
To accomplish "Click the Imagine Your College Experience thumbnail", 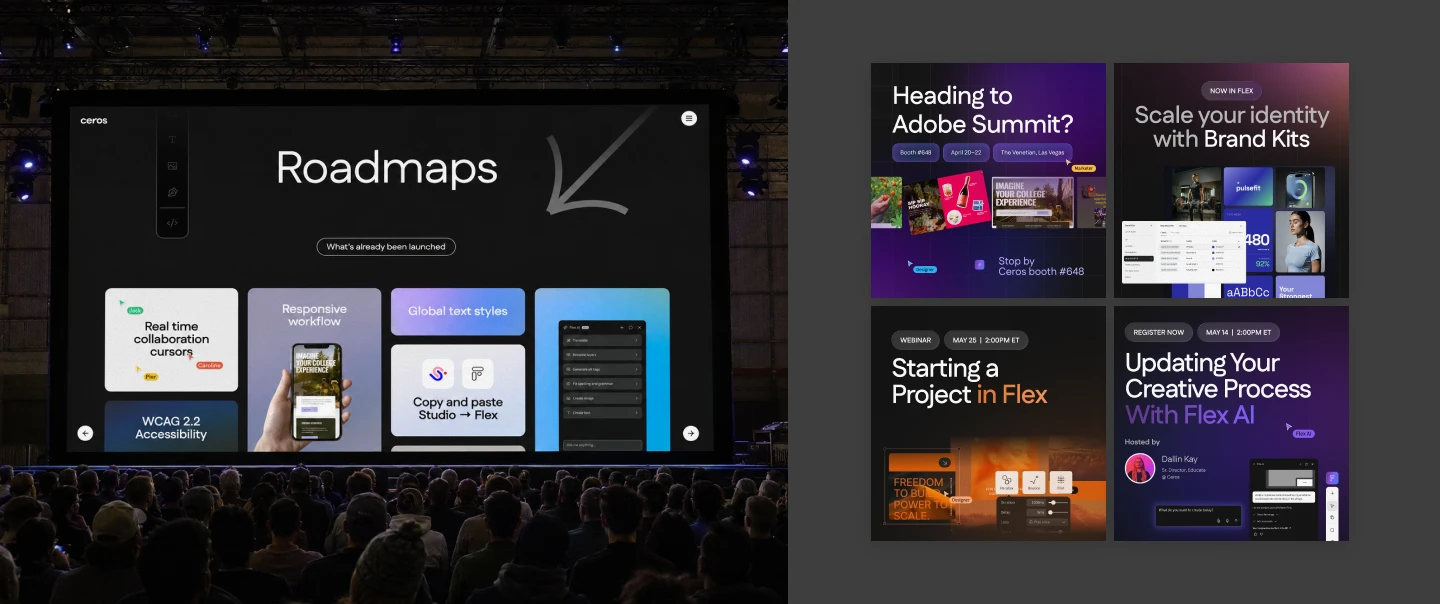I will click(x=1032, y=203).
